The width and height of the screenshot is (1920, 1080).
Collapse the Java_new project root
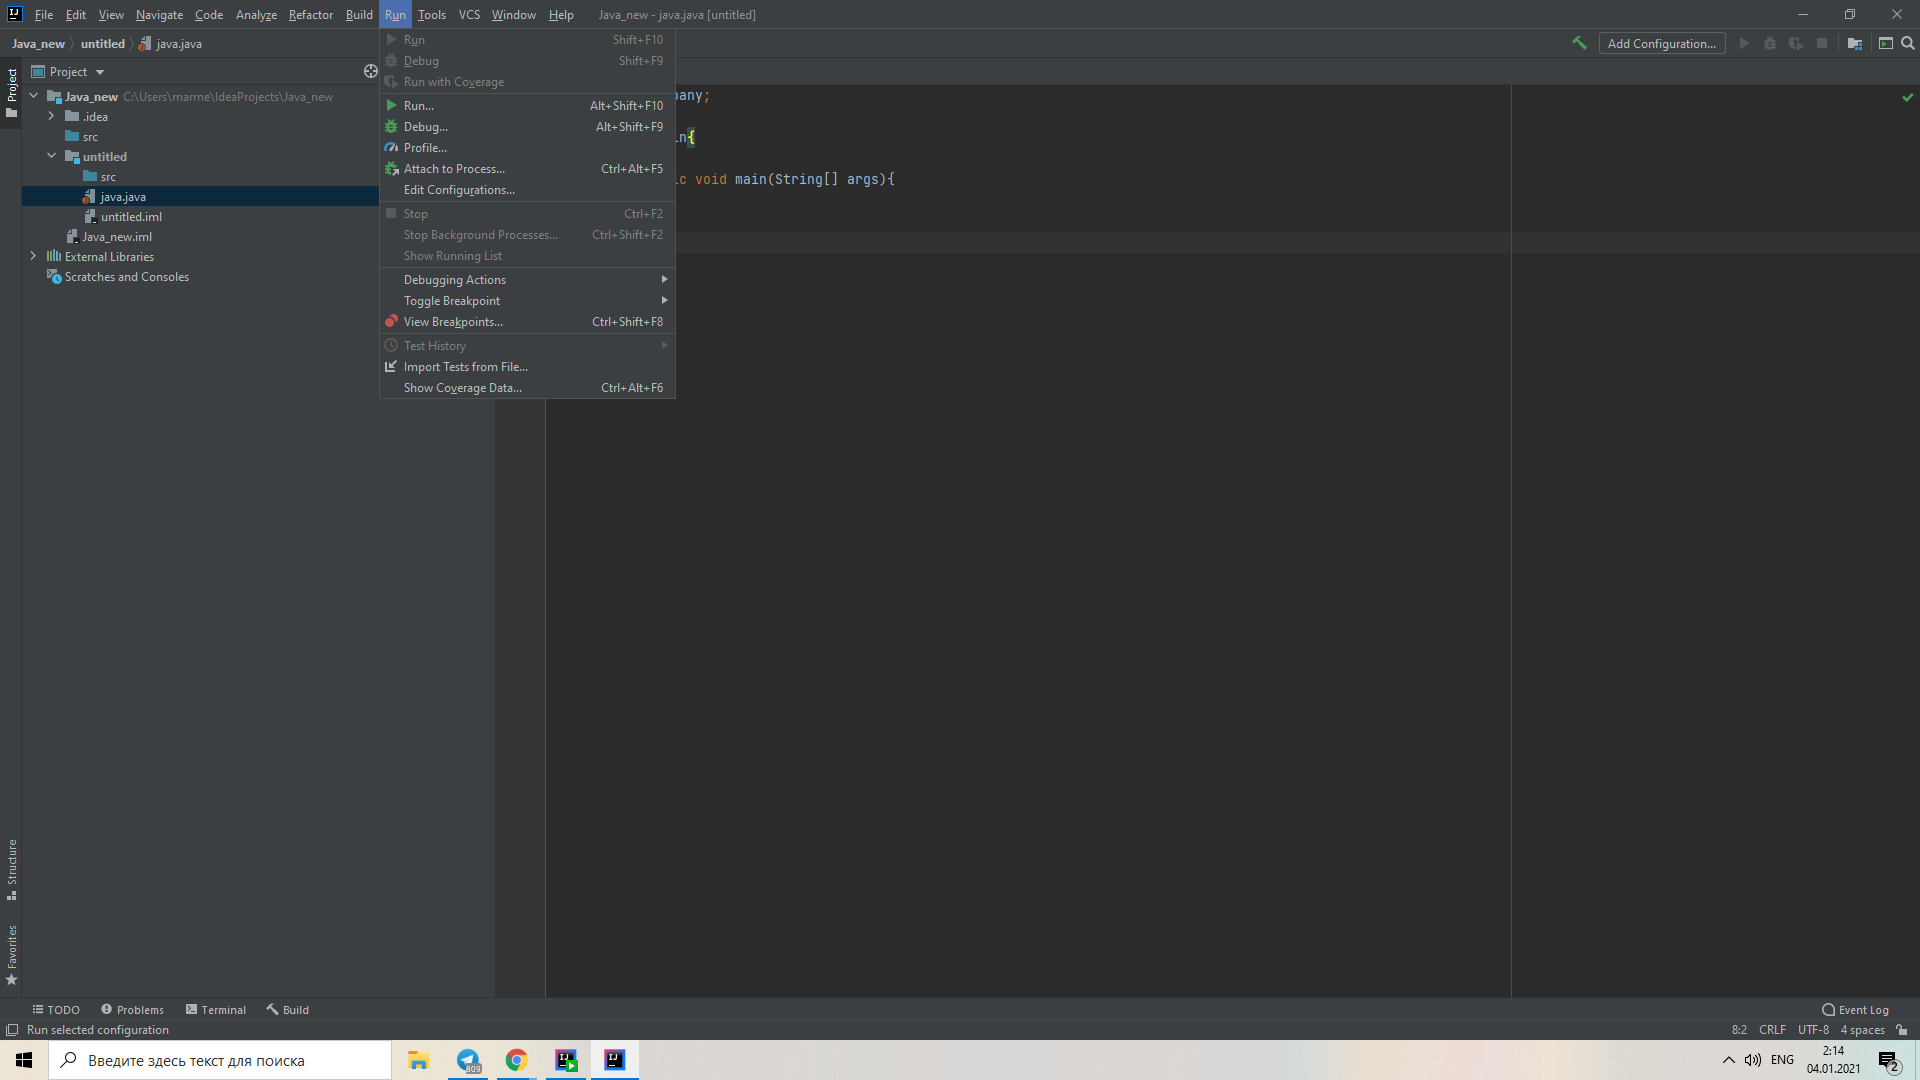point(34,96)
